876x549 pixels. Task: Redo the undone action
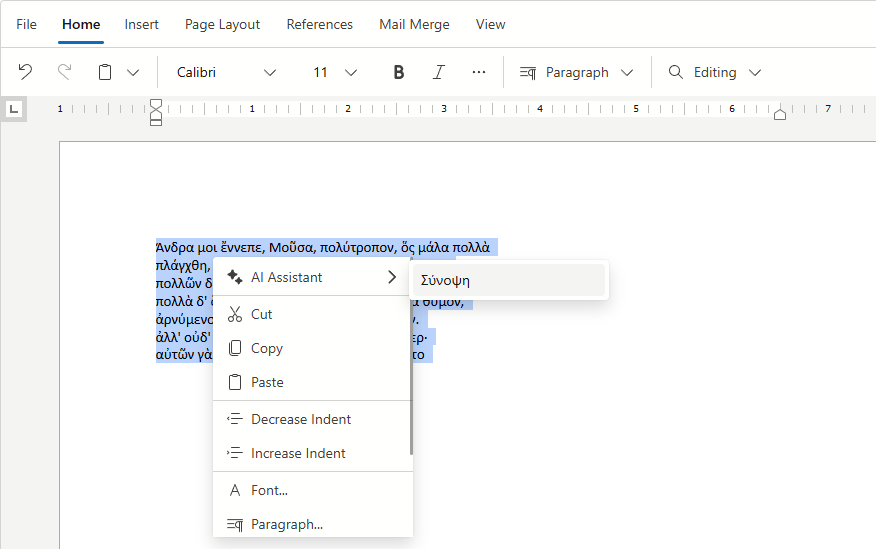click(x=65, y=72)
